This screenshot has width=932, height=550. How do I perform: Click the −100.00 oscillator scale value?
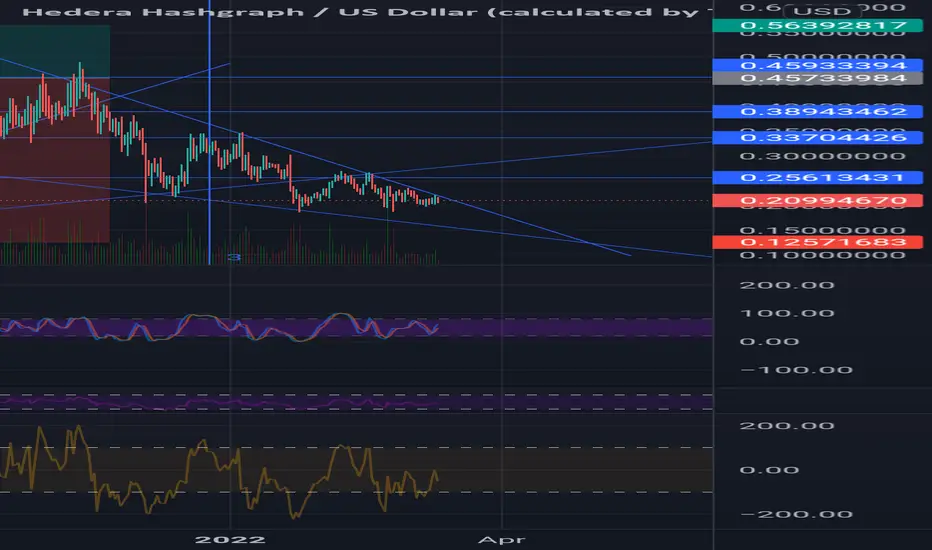[x=796, y=370]
